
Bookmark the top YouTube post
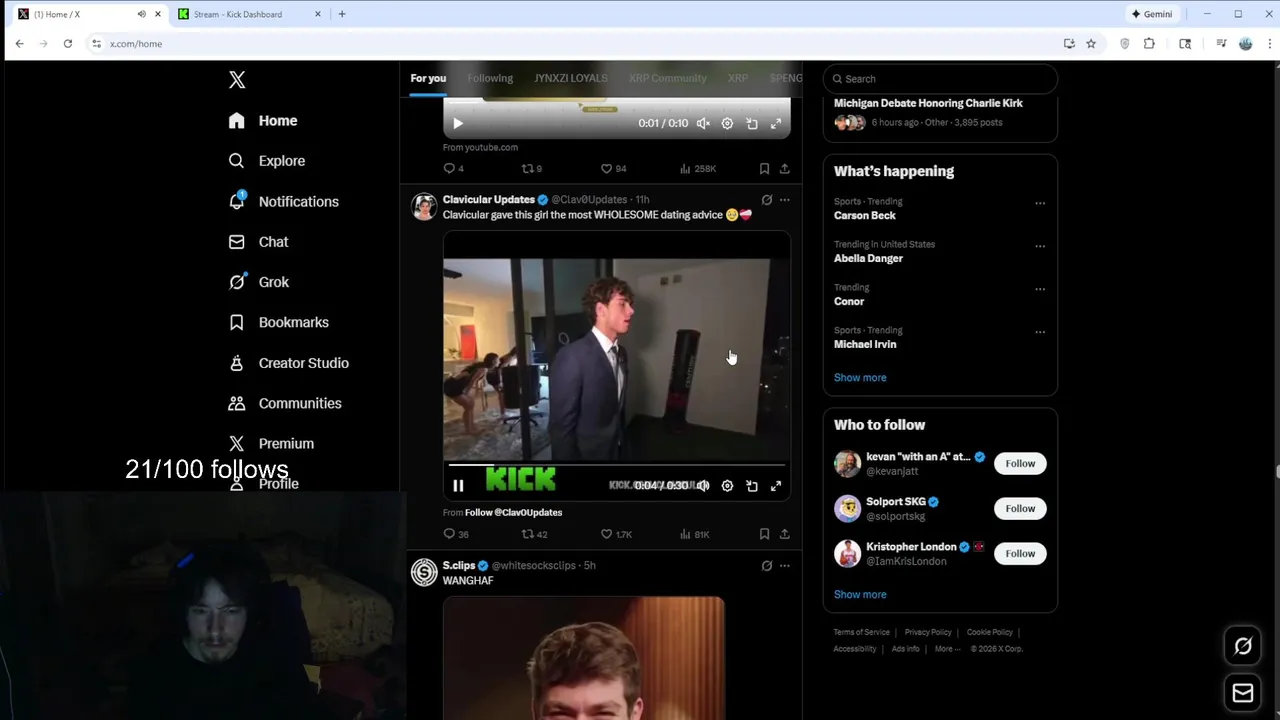pyautogui.click(x=764, y=168)
